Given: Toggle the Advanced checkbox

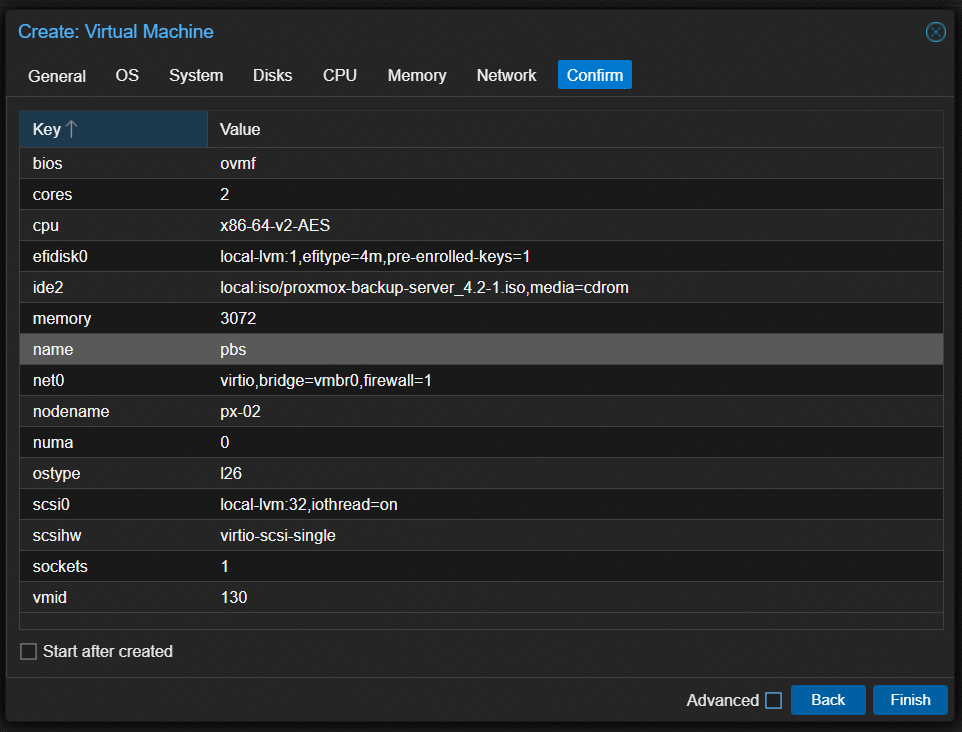Looking at the screenshot, I should [773, 700].
